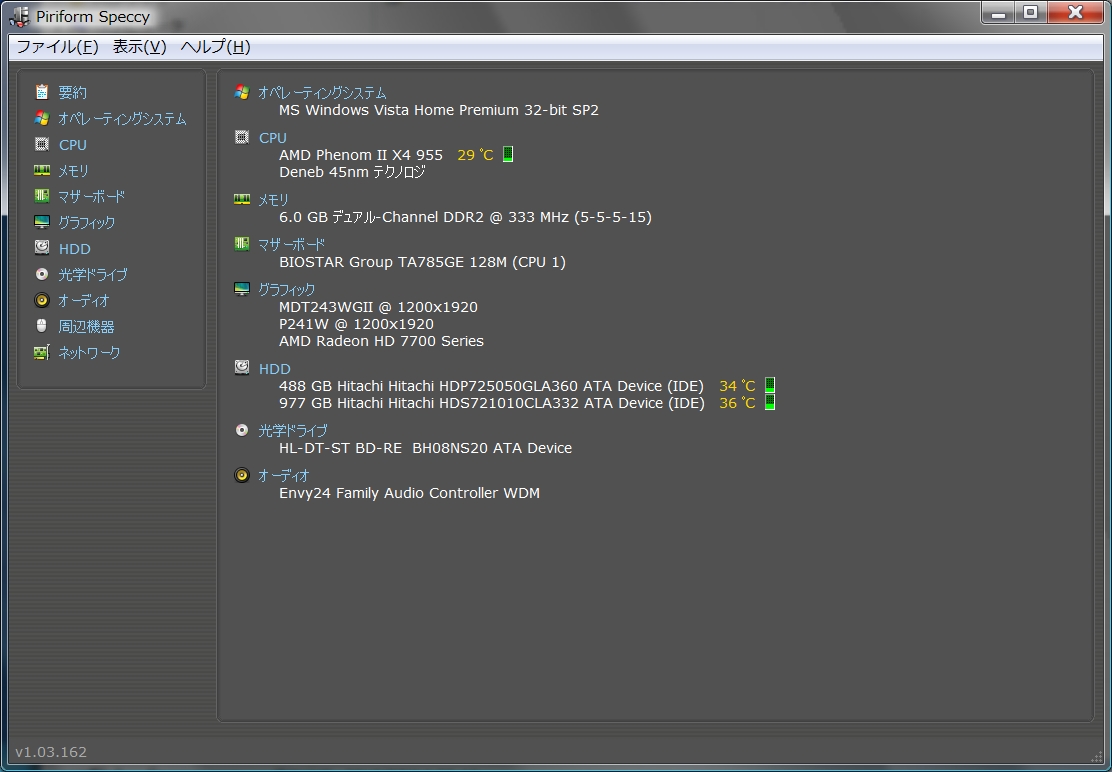Viewport: 1112px width, 772px height.
Task: Click the HDD temperature value 36 °C
Action: [x=738, y=403]
